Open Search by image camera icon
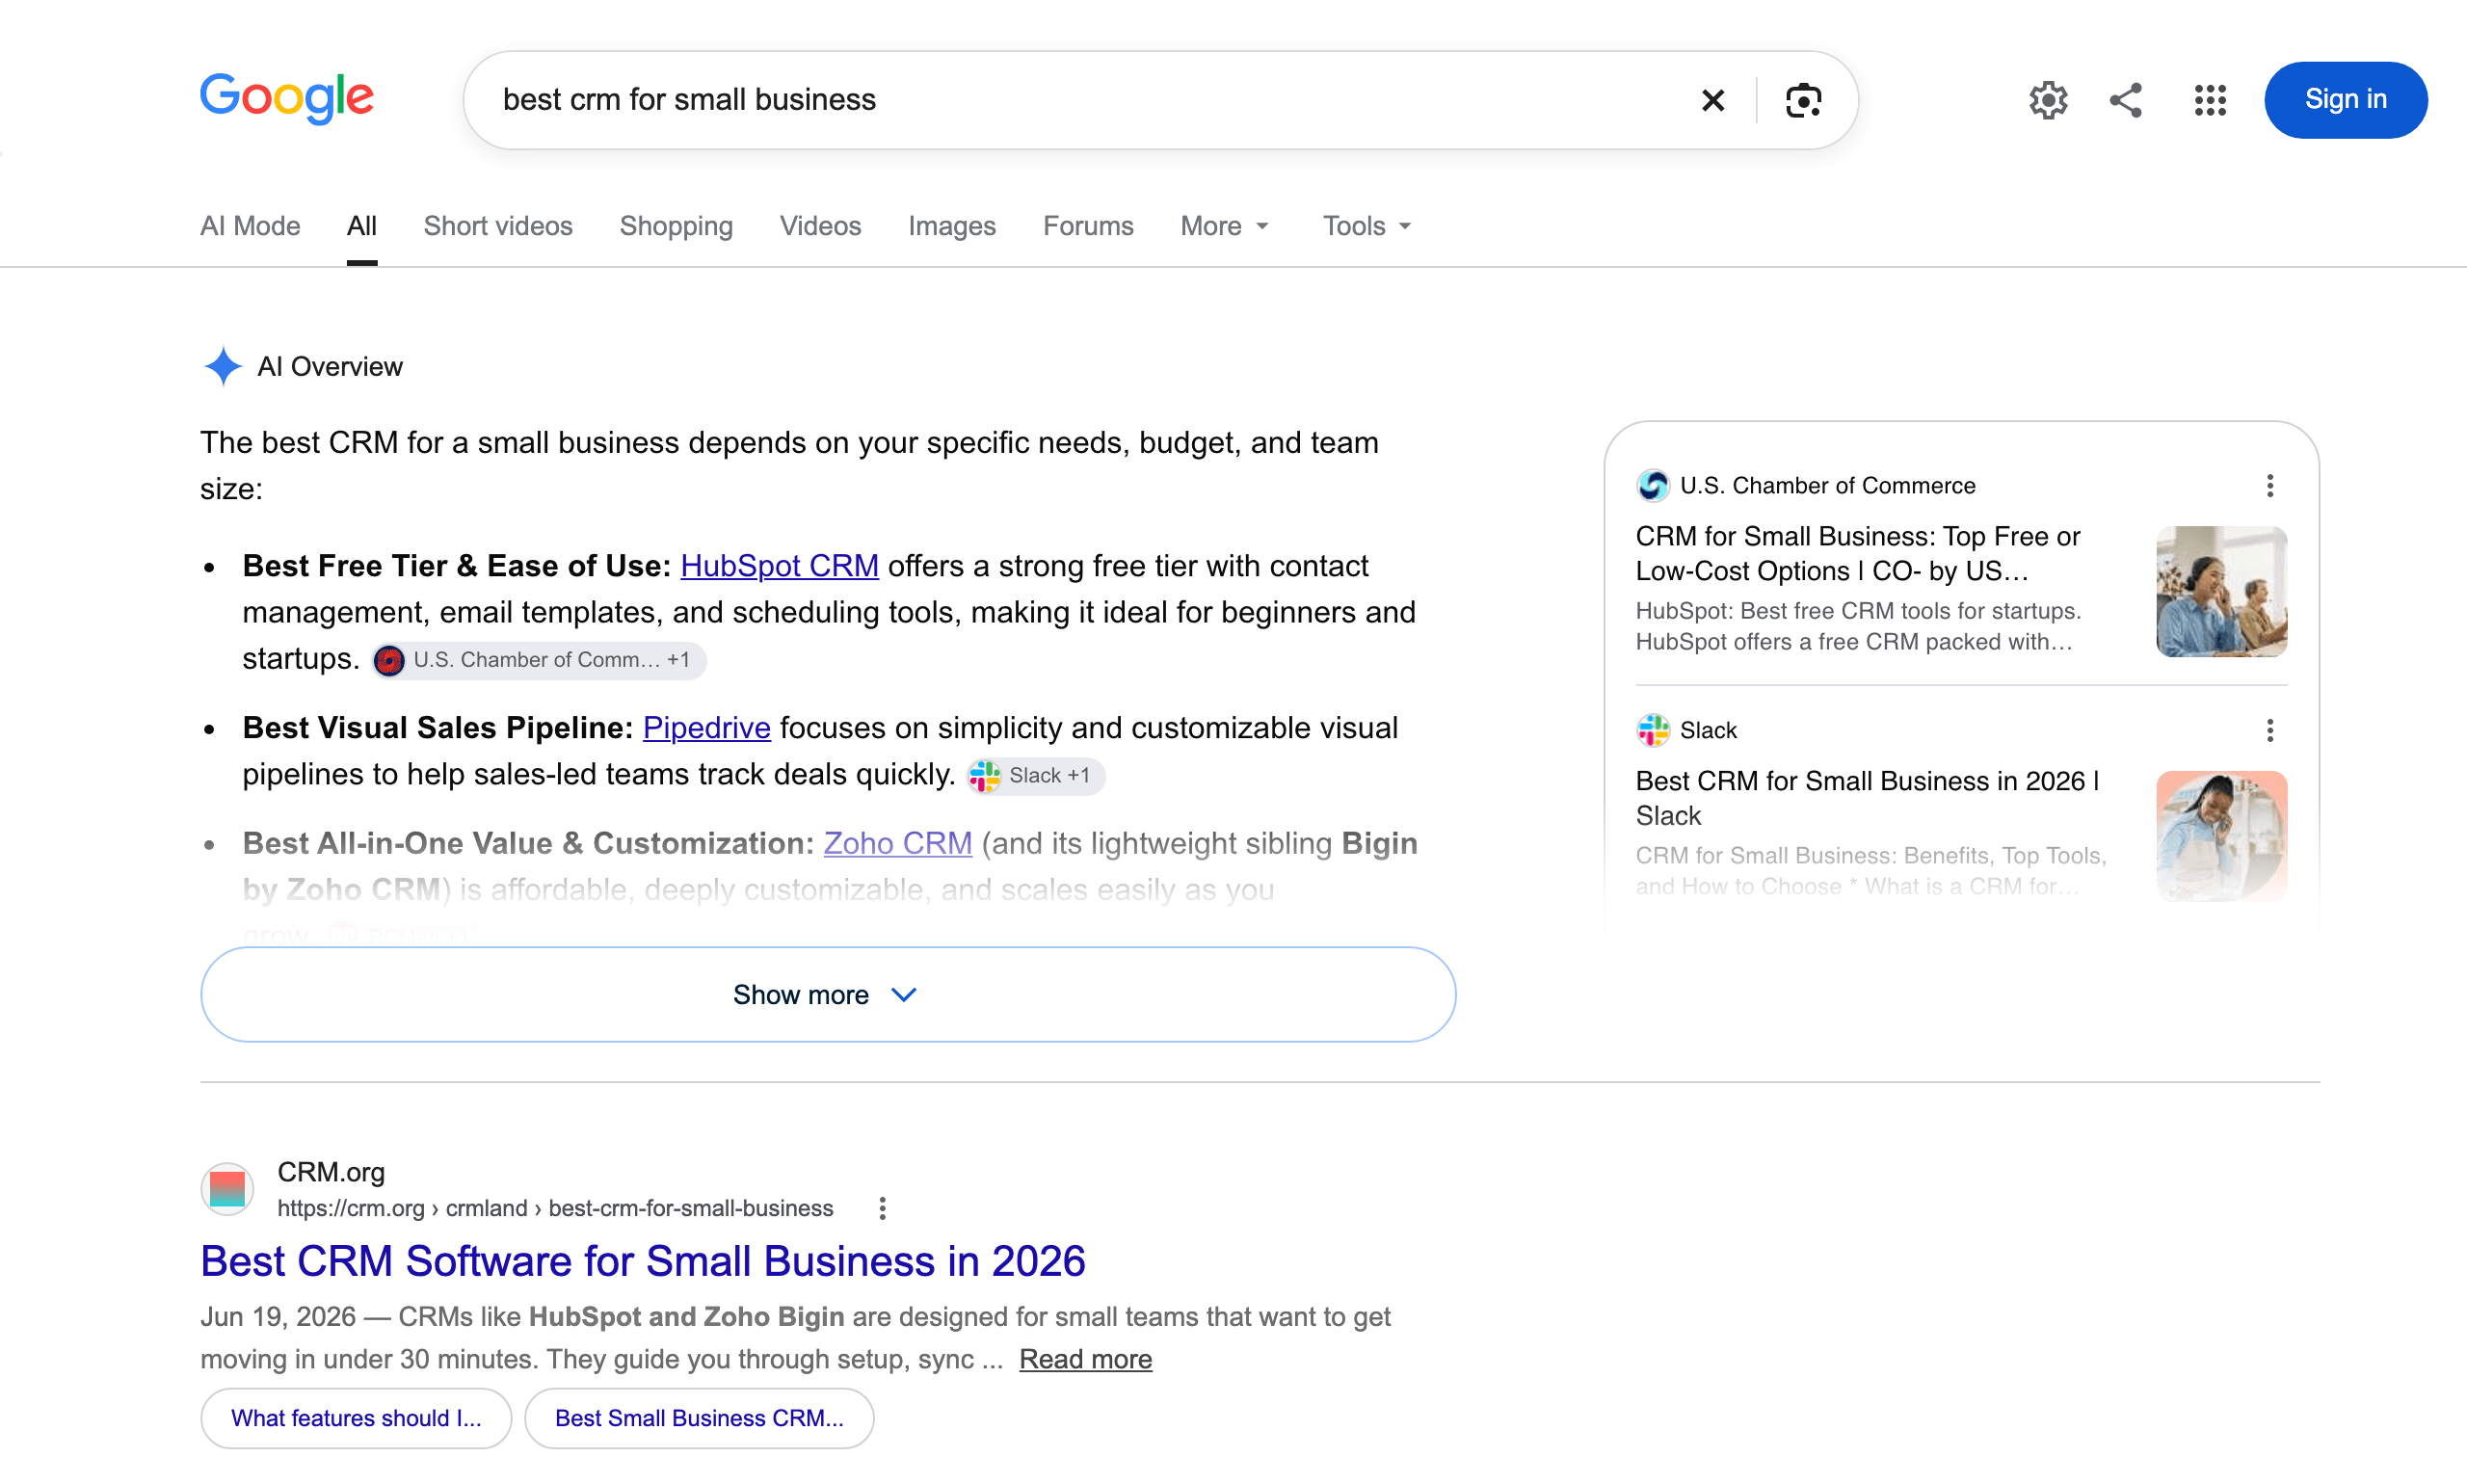The width and height of the screenshot is (2467, 1484). [x=1803, y=100]
